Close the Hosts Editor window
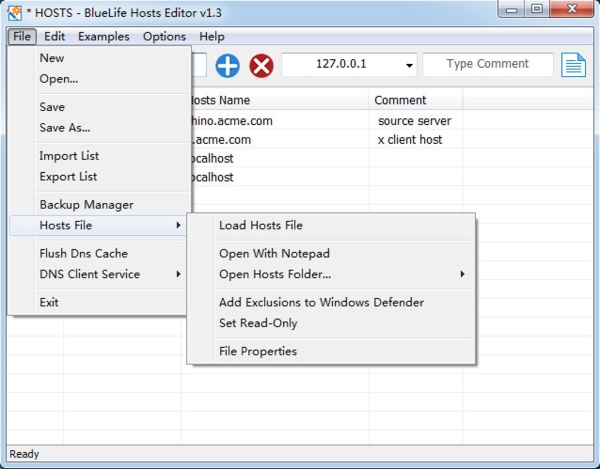This screenshot has width=600, height=469. pyautogui.click(x=572, y=9)
